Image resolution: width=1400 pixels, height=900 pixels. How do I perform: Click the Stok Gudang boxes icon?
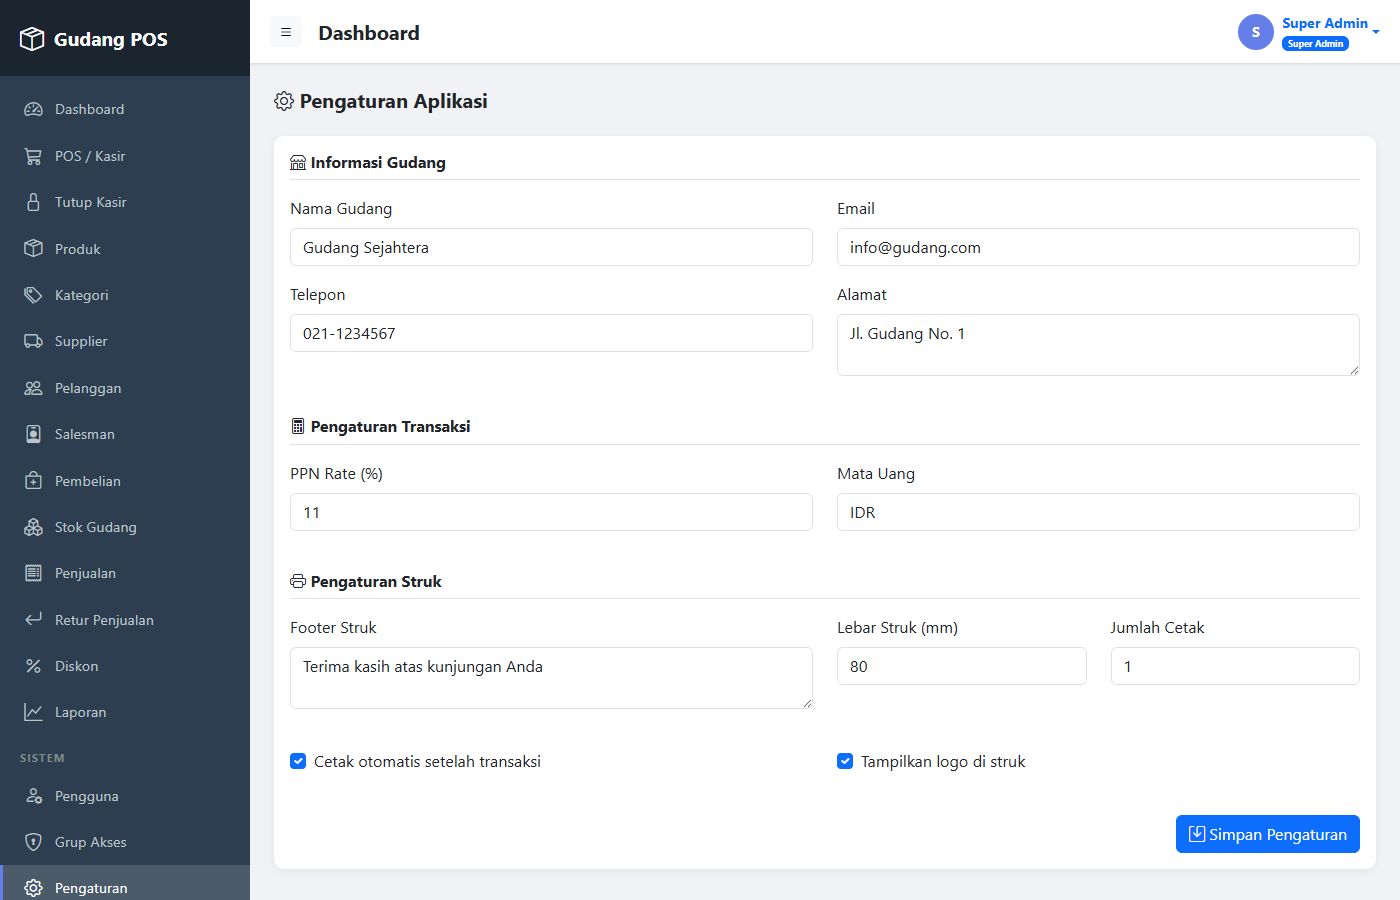click(33, 527)
